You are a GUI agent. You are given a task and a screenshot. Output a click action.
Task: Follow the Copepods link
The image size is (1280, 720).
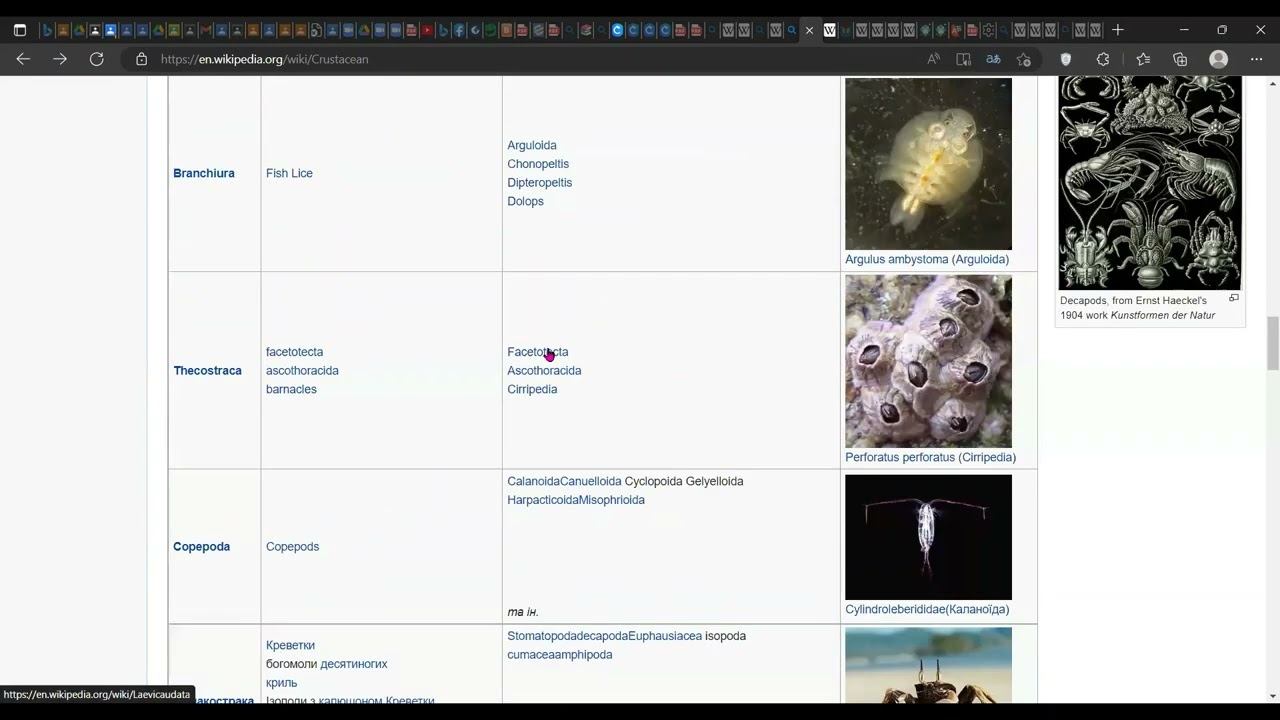click(292, 546)
